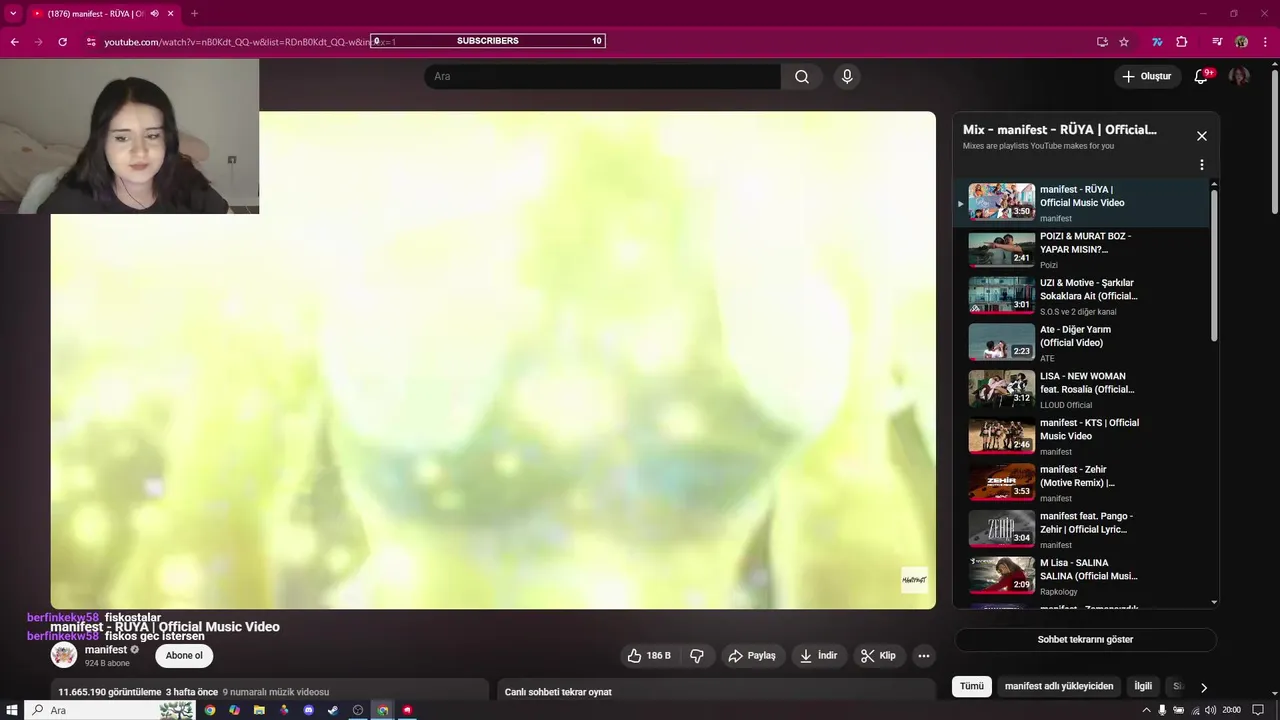
Task: Subscribe with Abone ol button
Action: coord(184,656)
